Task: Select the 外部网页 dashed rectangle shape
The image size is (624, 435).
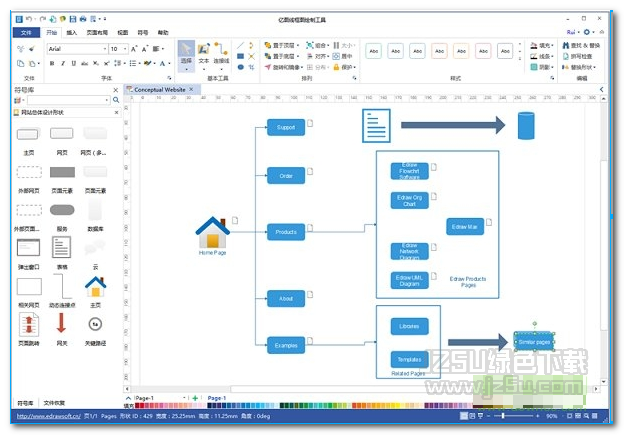Action: coord(29,172)
